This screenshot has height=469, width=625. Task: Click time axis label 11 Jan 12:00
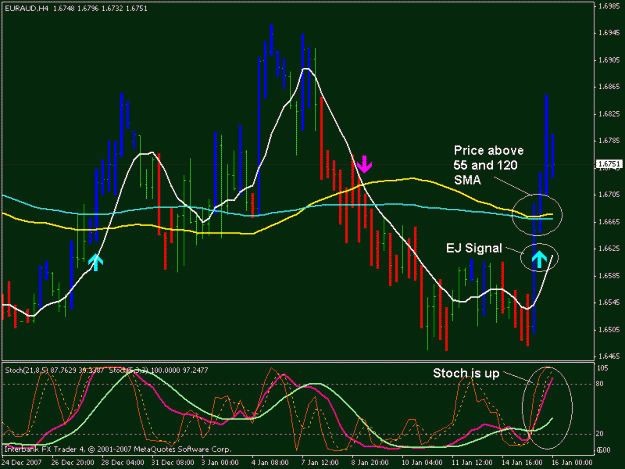[x=471, y=463]
